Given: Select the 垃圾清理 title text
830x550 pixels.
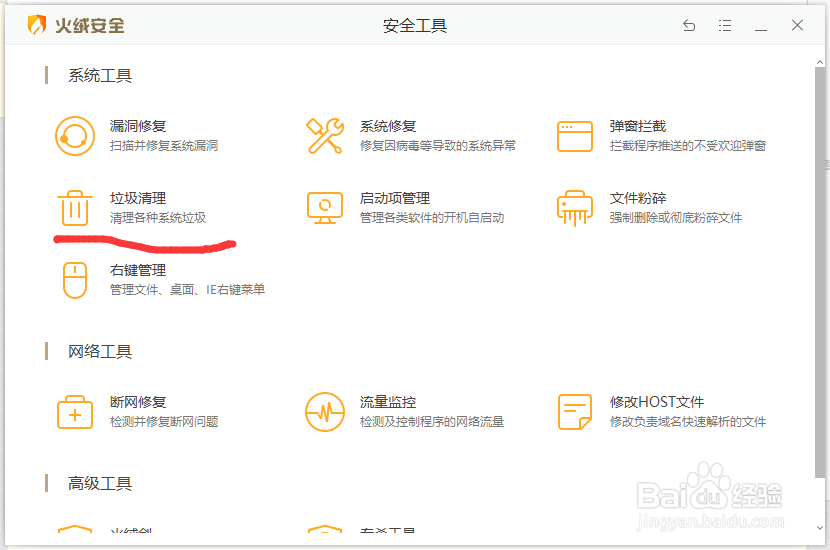Looking at the screenshot, I should coord(138,198).
